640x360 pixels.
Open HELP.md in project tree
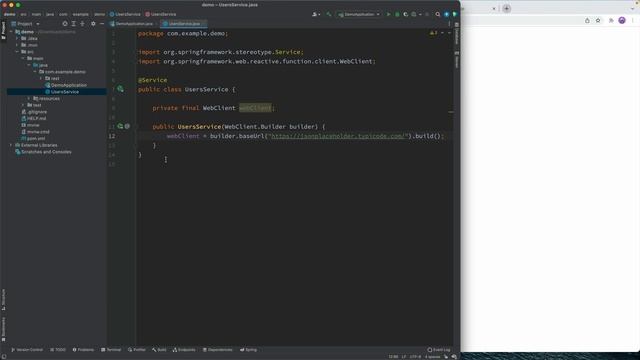36,118
